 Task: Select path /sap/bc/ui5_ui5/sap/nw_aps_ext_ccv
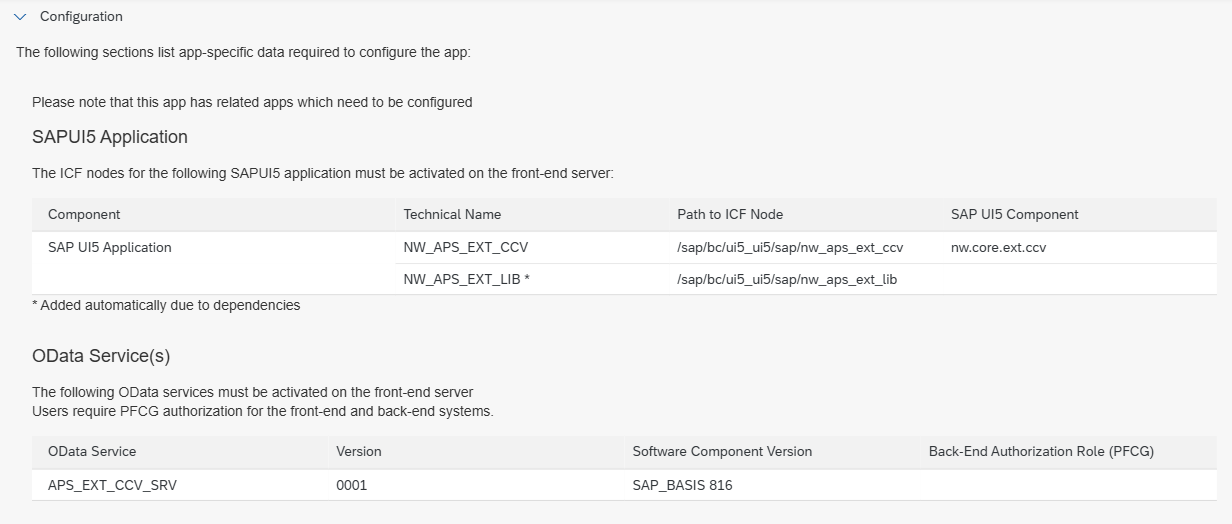point(790,248)
